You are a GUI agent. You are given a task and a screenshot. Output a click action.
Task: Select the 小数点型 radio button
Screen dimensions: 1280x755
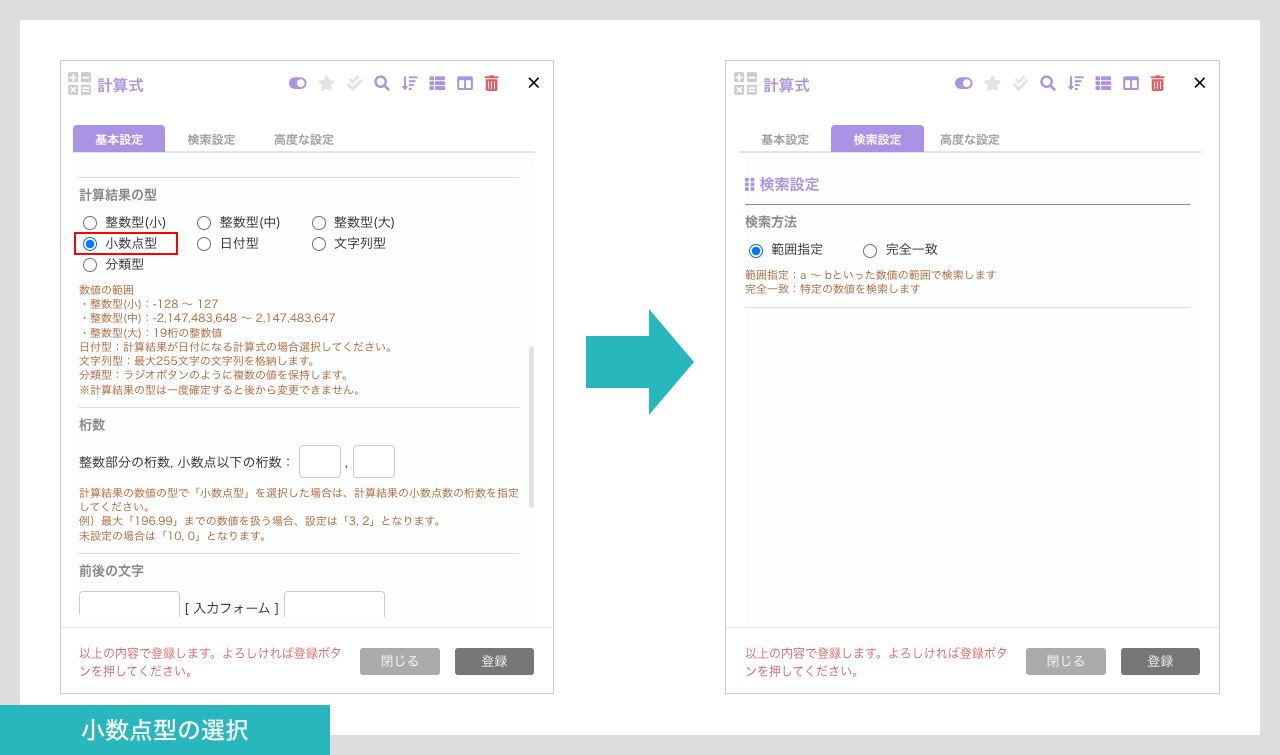90,244
